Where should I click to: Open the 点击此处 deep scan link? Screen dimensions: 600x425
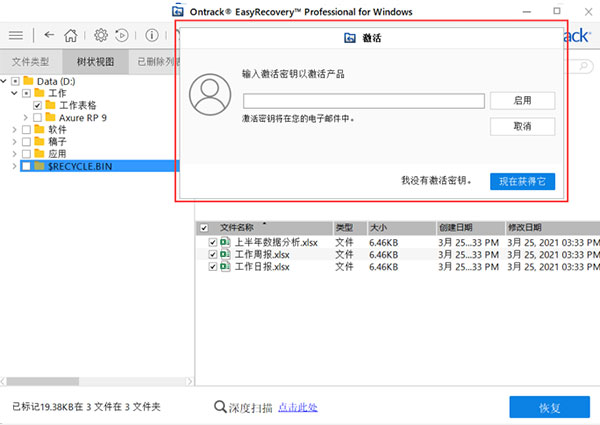point(298,407)
